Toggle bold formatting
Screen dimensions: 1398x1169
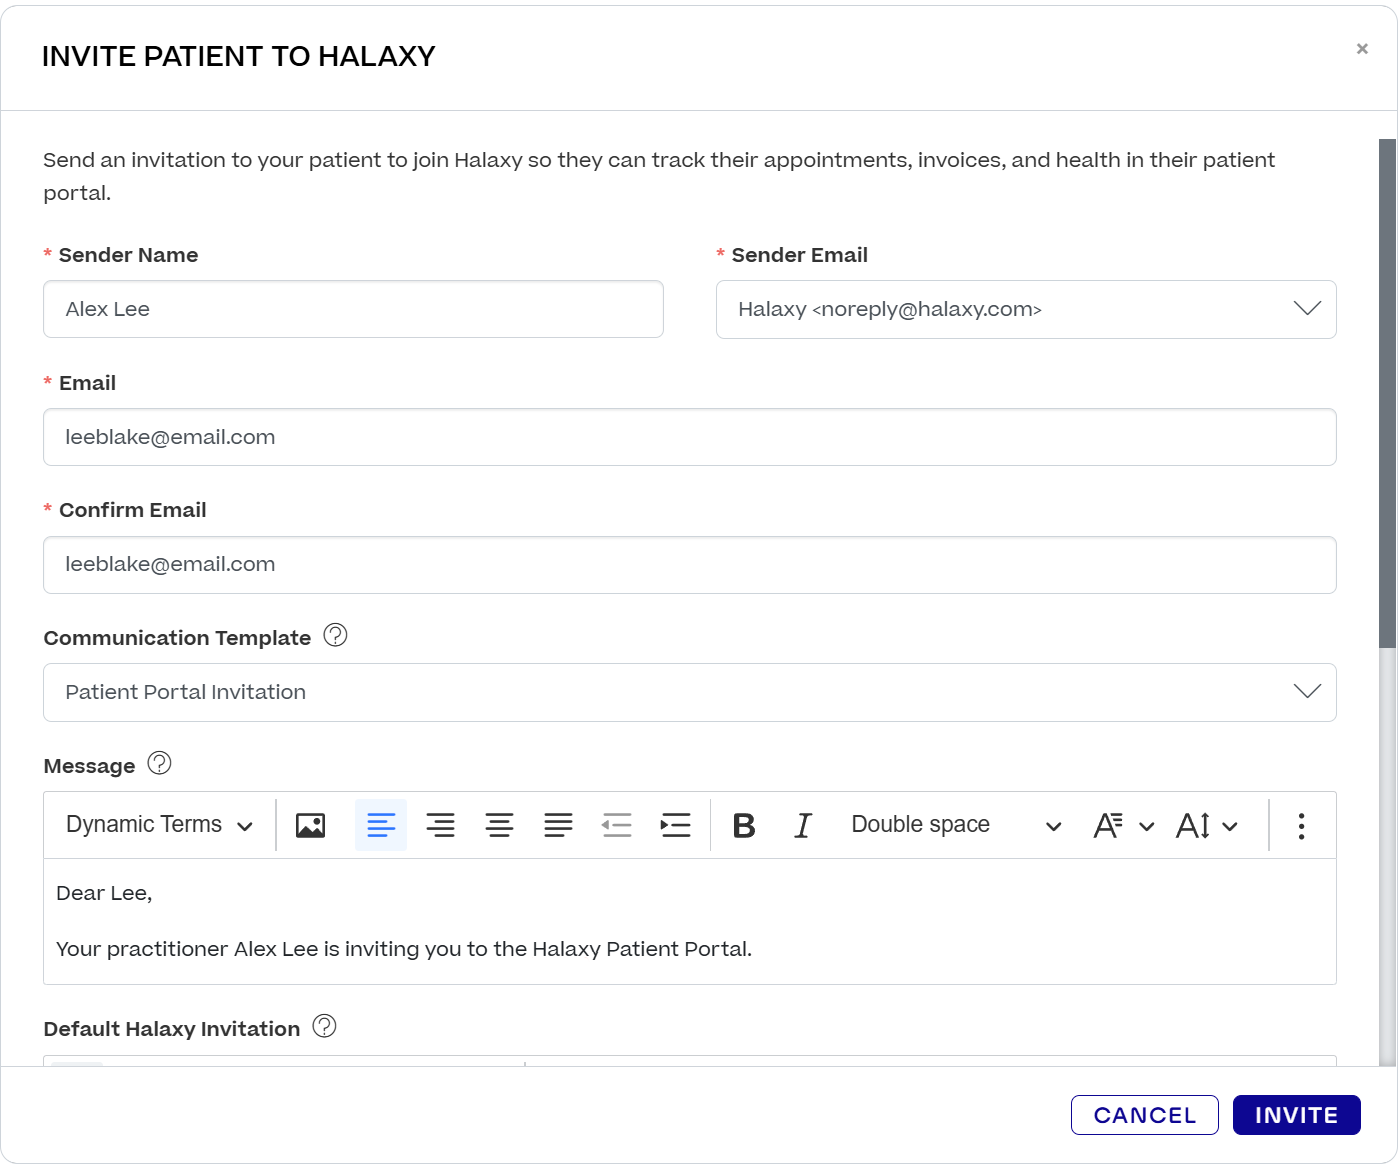click(x=744, y=824)
